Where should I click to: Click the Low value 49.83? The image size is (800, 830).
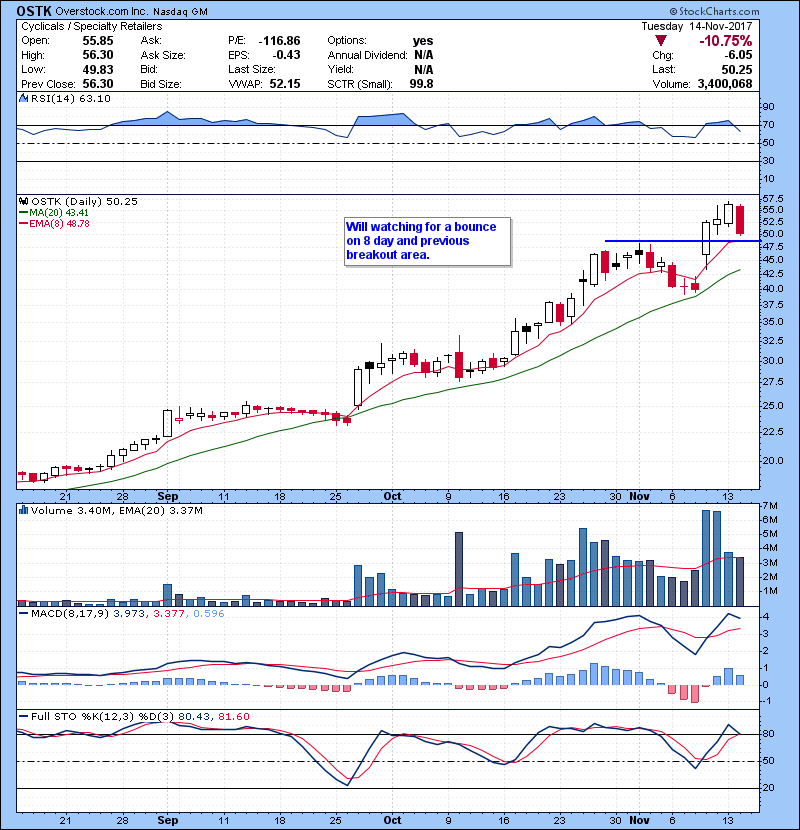pos(98,70)
